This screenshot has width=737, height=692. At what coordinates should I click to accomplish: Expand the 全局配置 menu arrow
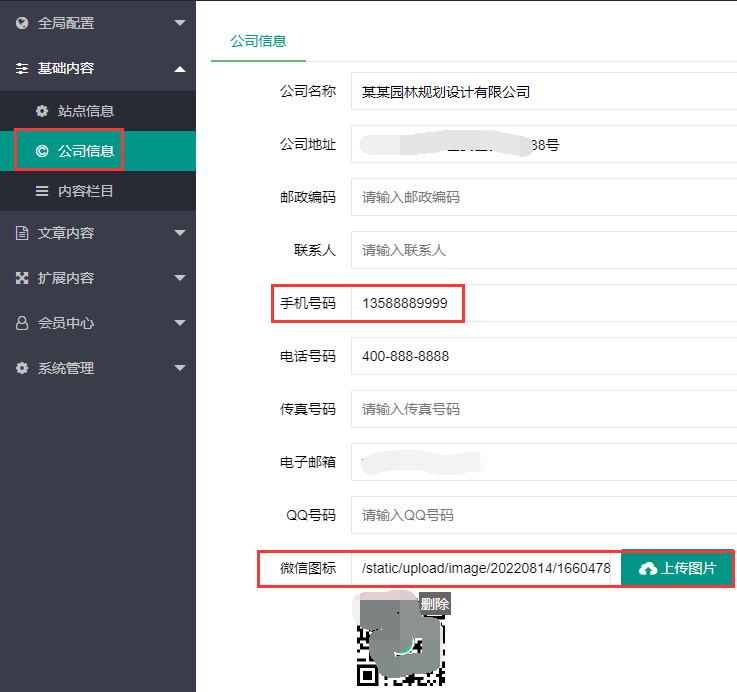[179, 23]
